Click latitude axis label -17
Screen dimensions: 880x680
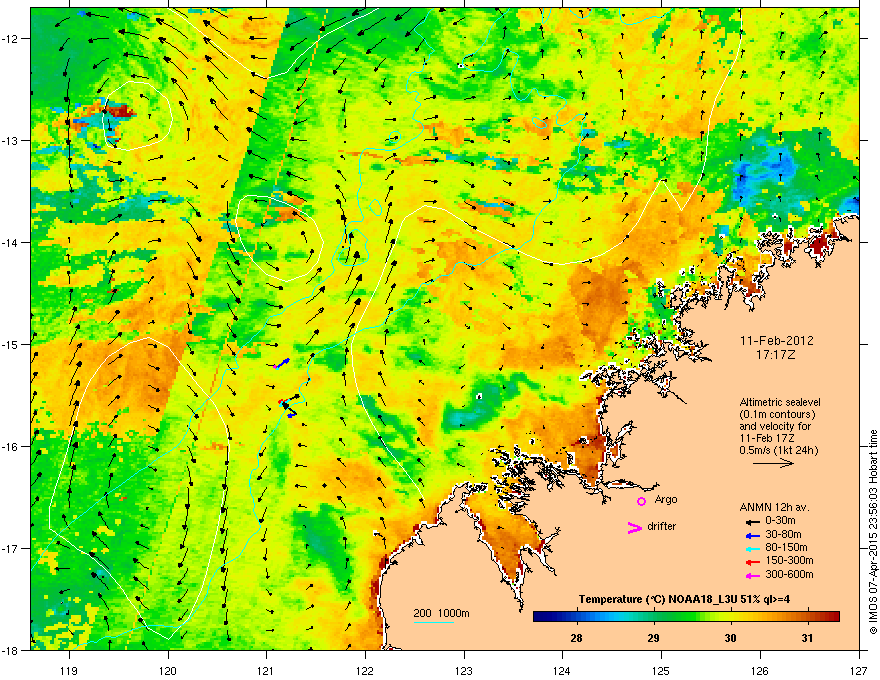point(11,548)
